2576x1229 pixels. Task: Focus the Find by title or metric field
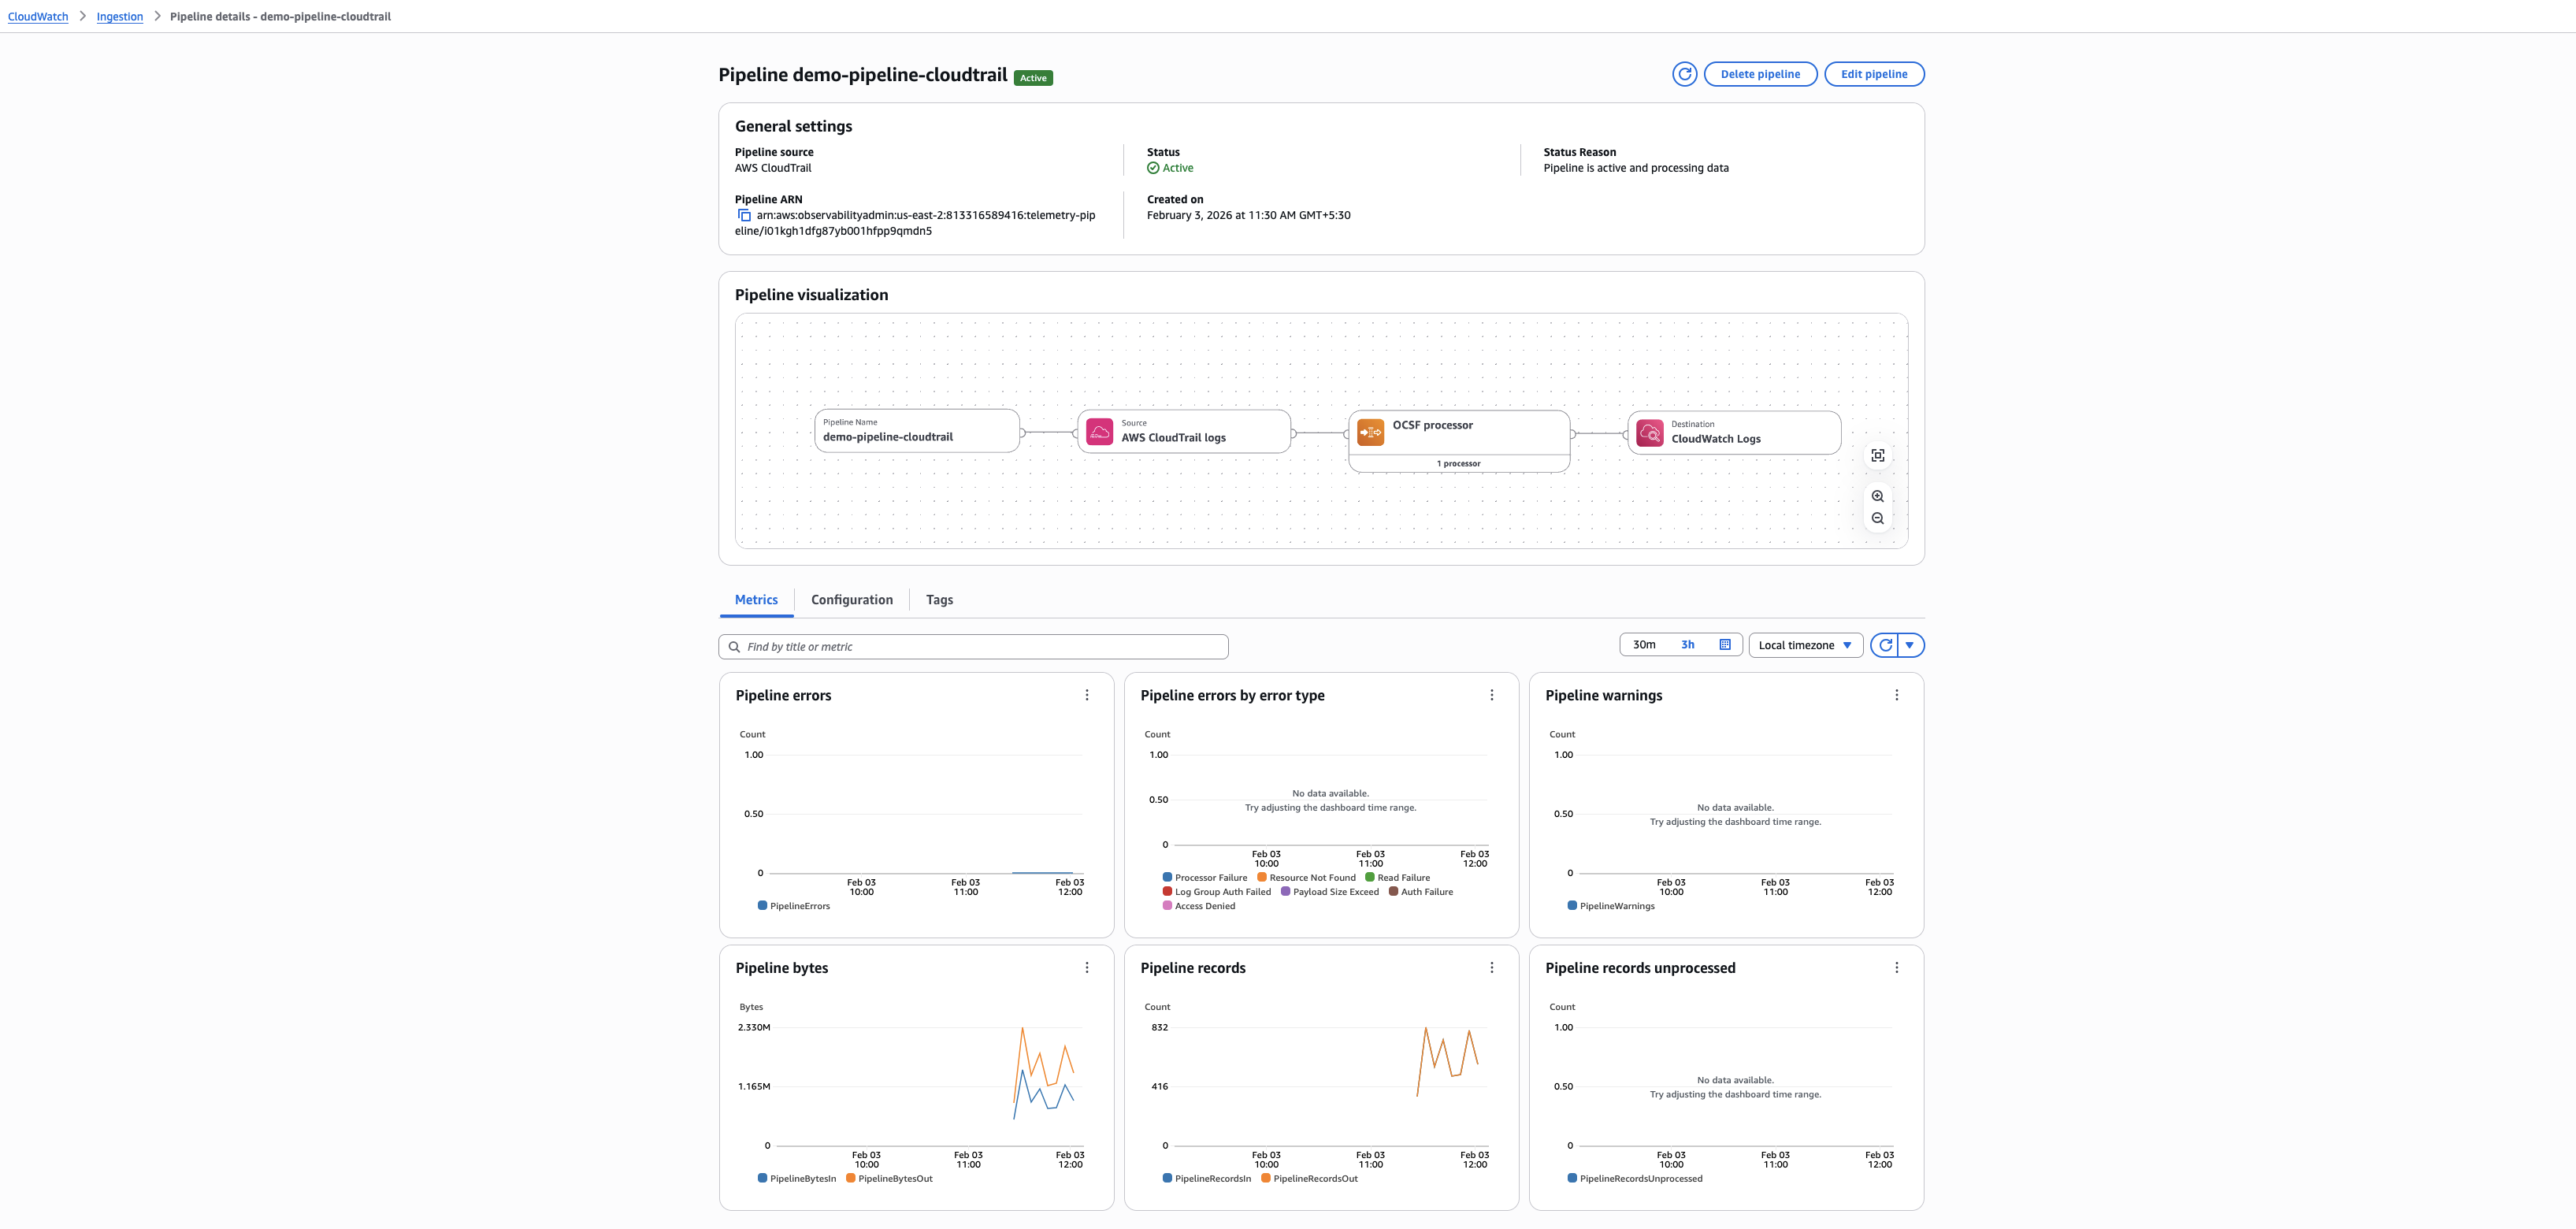973,647
